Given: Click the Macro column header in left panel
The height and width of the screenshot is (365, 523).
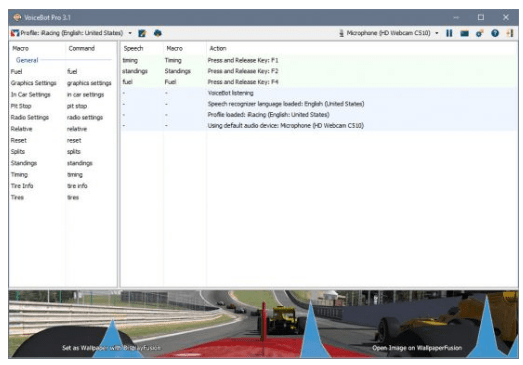Looking at the screenshot, I should [x=20, y=48].
